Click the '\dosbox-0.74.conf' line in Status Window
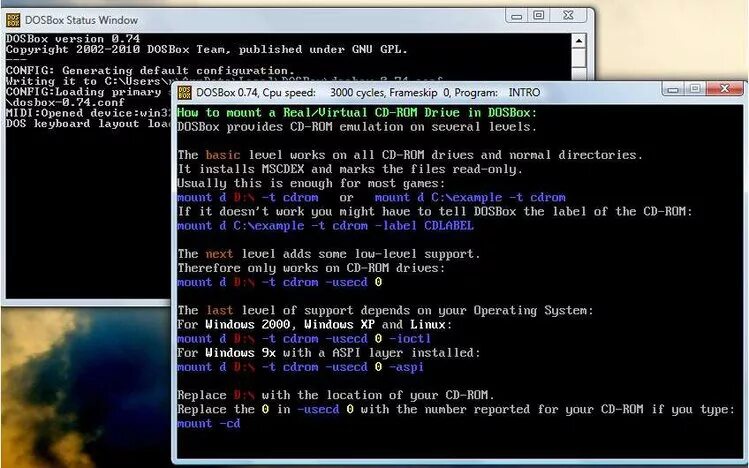 (x=65, y=102)
